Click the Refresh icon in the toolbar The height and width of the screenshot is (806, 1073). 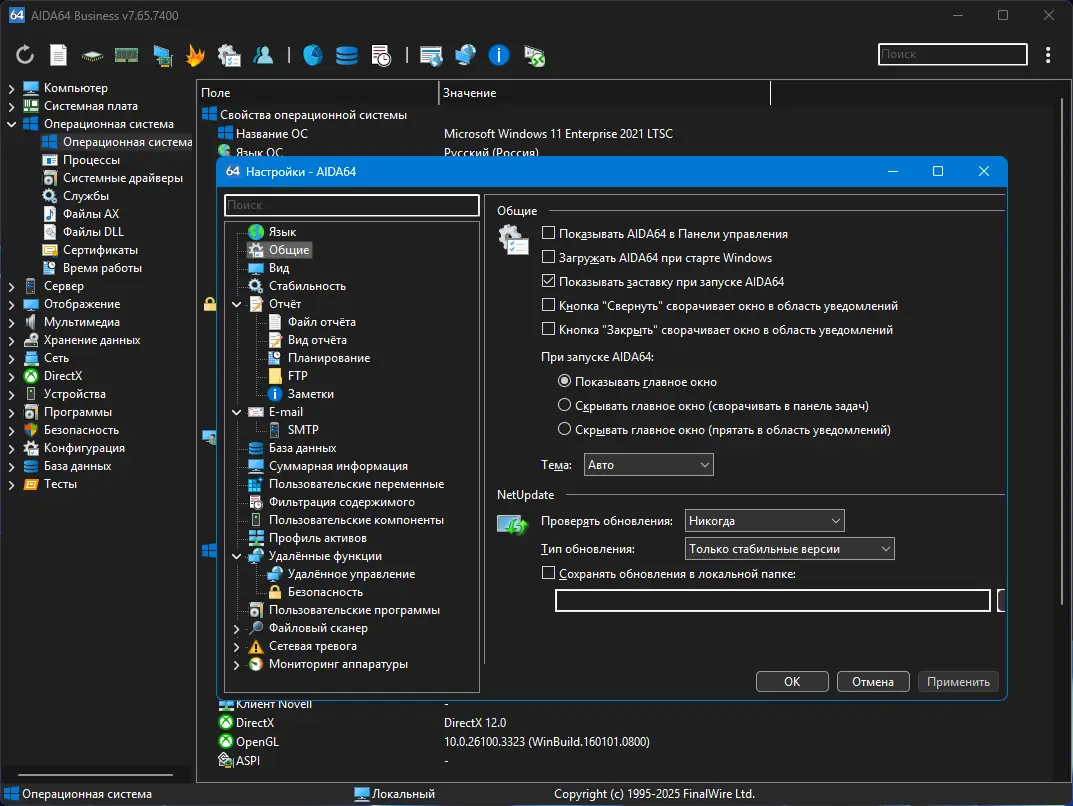(x=25, y=55)
